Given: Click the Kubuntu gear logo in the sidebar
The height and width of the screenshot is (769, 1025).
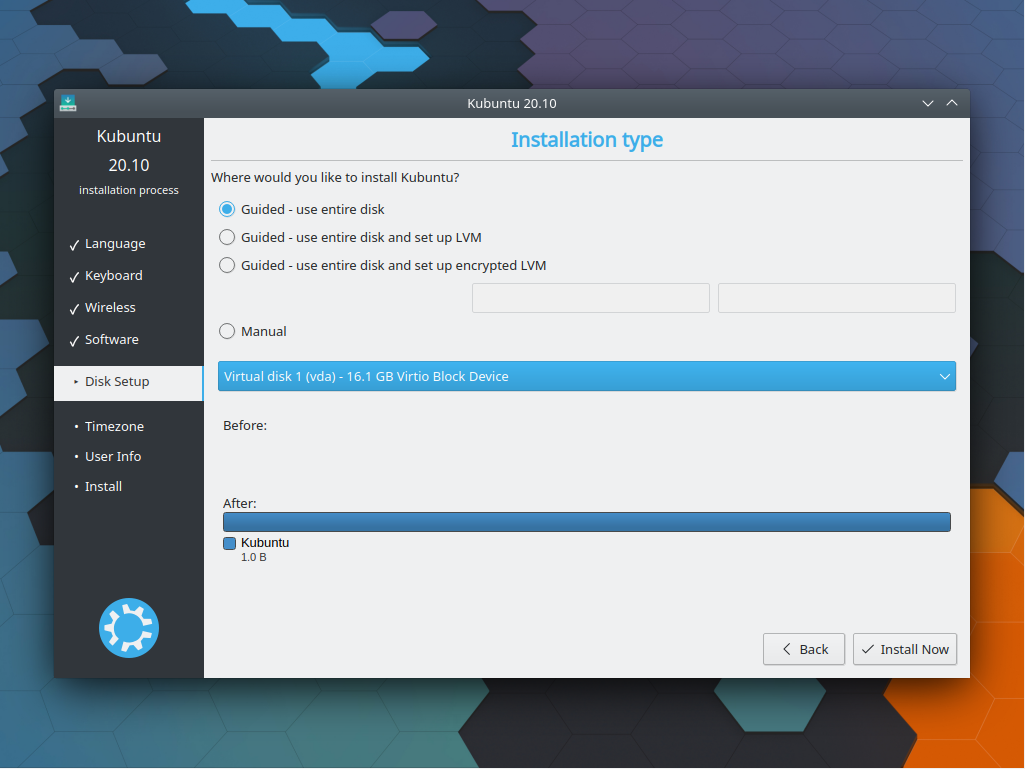Looking at the screenshot, I should (x=129, y=628).
